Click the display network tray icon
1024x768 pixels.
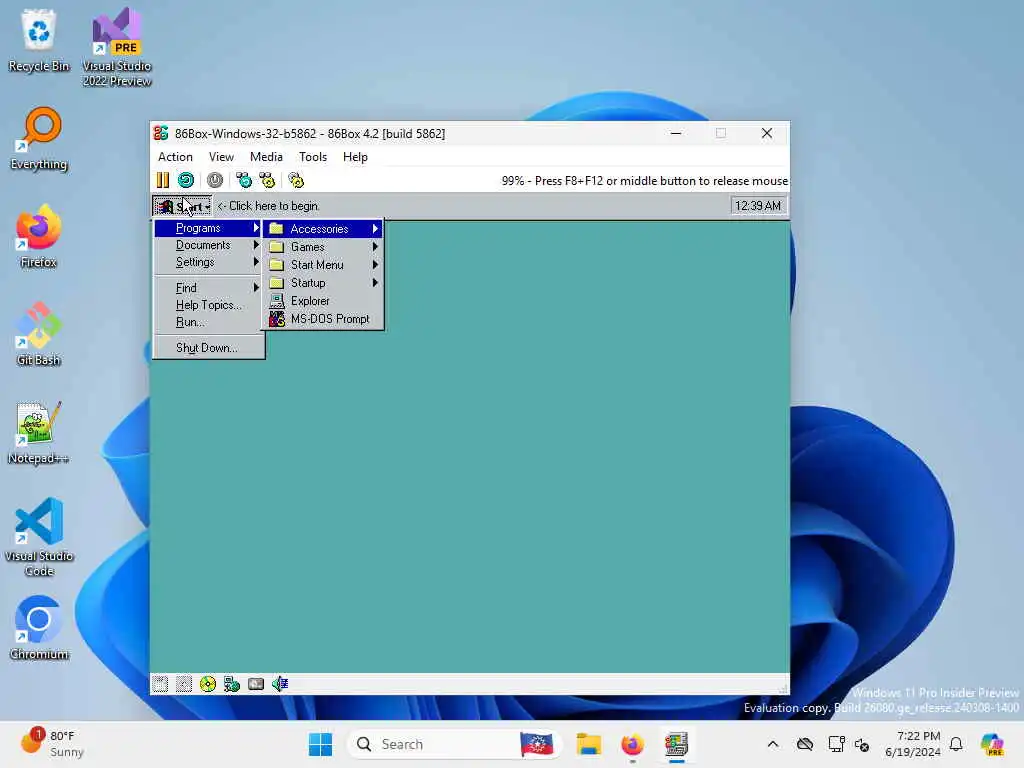[x=836, y=744]
